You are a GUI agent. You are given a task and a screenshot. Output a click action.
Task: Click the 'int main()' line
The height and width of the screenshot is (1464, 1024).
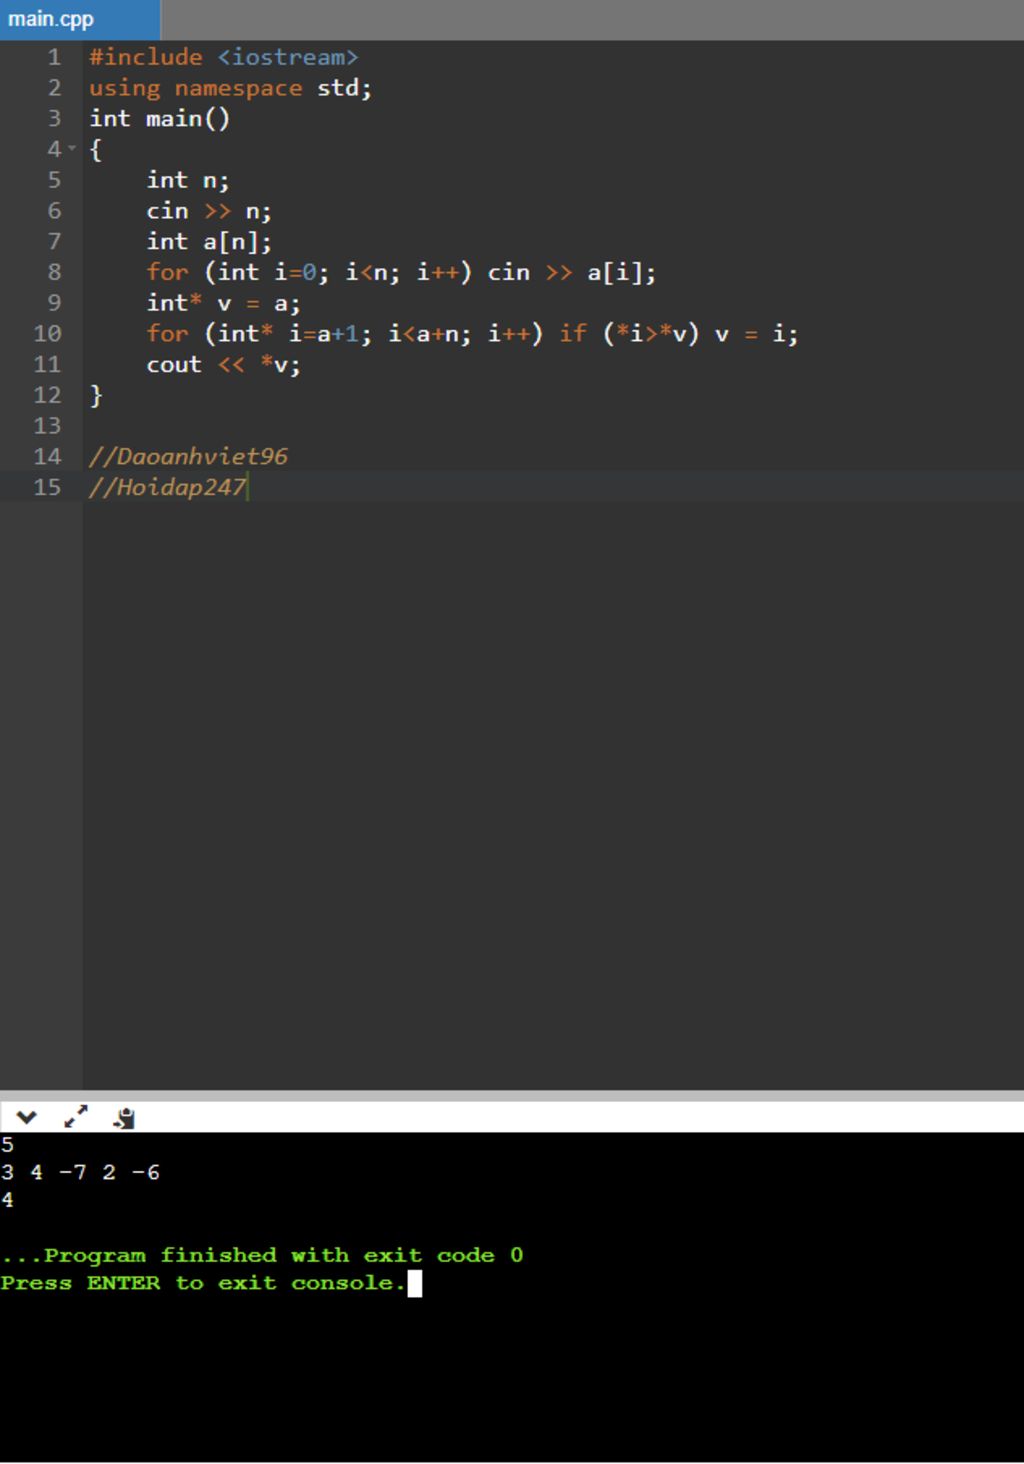[x=159, y=118]
